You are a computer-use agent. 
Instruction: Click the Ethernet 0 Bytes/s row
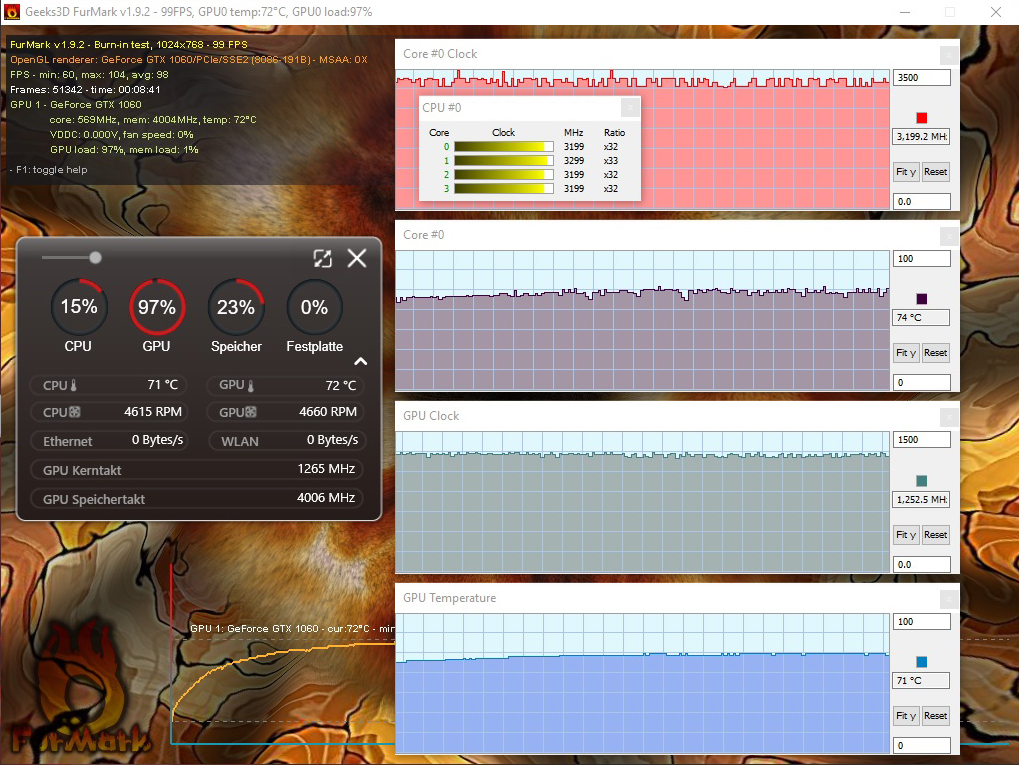click(x=109, y=441)
